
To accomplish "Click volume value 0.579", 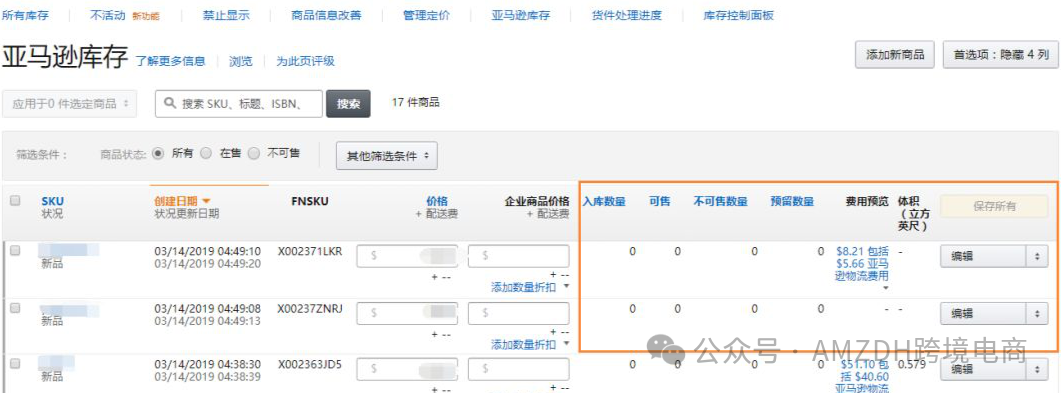I will [x=911, y=365].
